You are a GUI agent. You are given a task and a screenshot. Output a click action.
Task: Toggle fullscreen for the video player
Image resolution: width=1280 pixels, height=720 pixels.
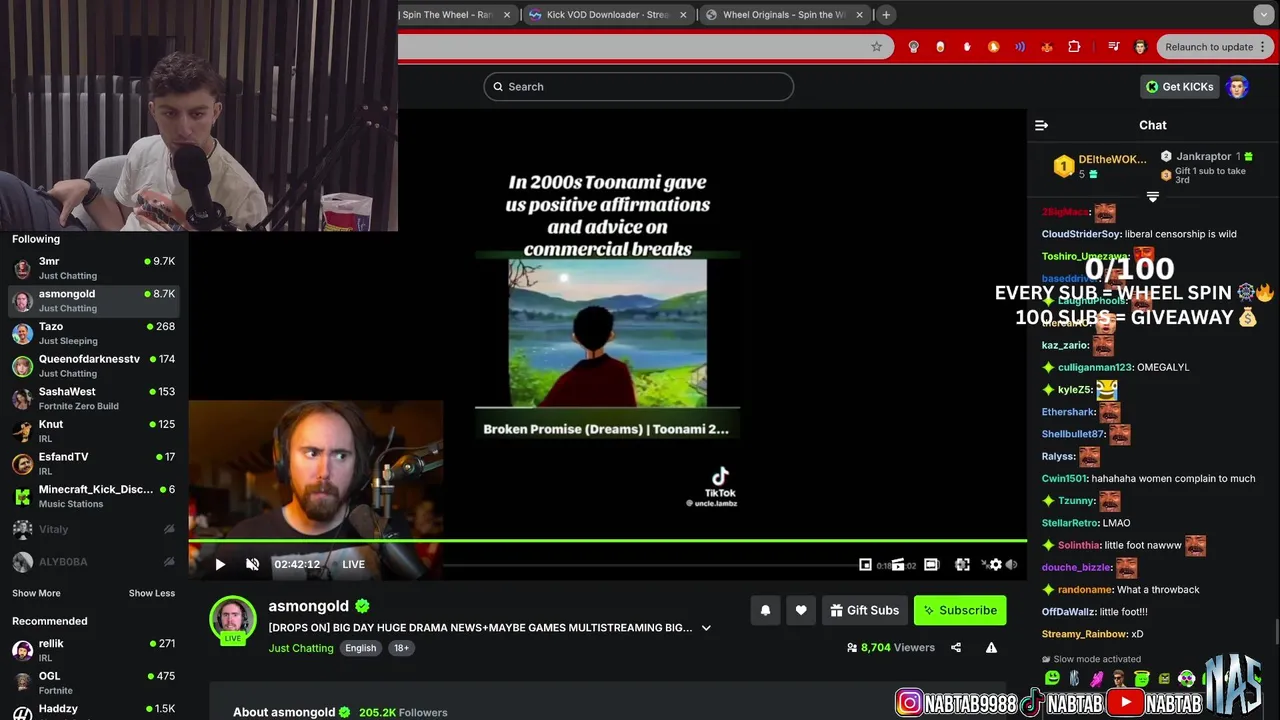[x=962, y=565]
